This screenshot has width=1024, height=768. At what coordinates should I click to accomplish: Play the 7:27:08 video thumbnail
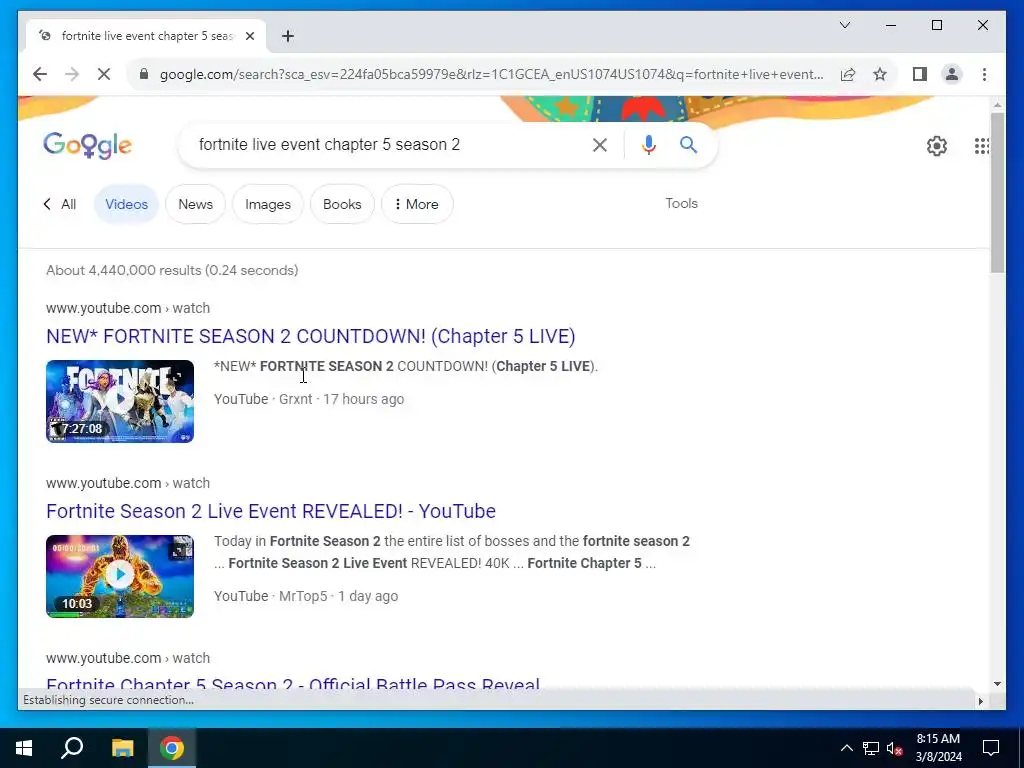point(120,401)
